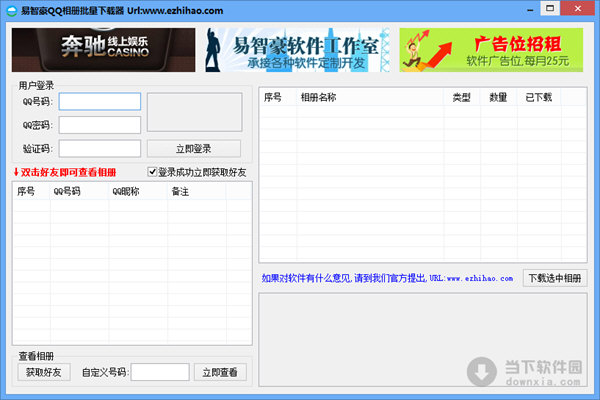Click the captcha image box to refresh
The height and width of the screenshot is (400, 600).
[x=194, y=112]
